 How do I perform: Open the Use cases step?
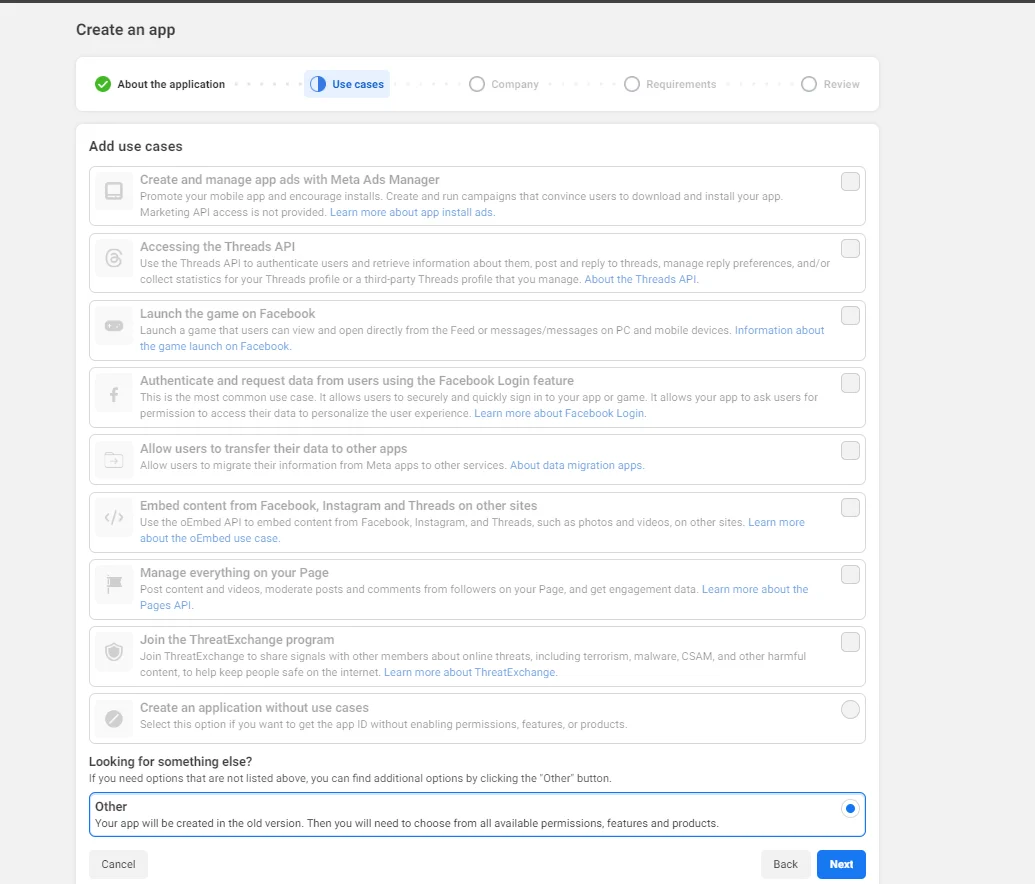[x=347, y=84]
